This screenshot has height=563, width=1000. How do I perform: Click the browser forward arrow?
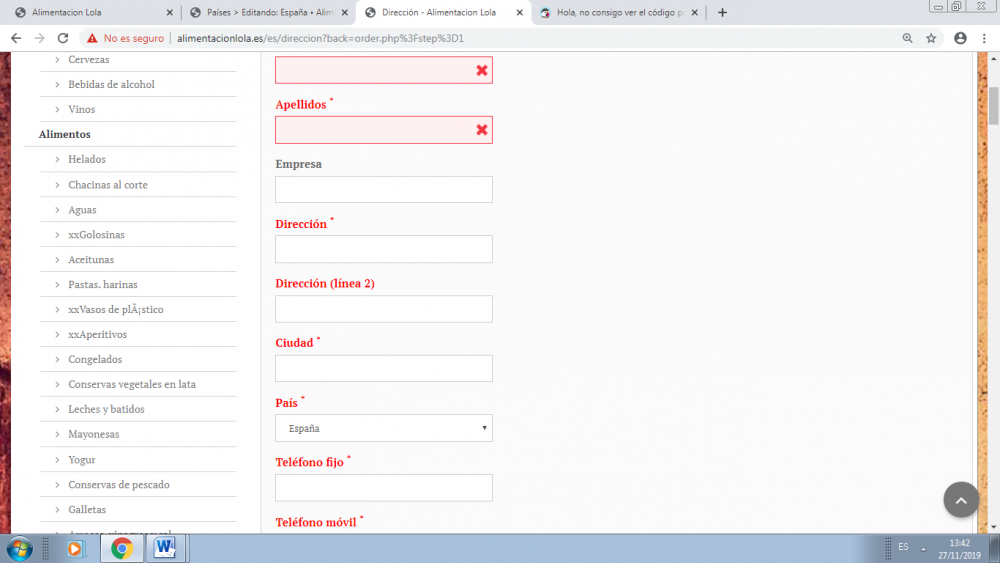[x=40, y=38]
